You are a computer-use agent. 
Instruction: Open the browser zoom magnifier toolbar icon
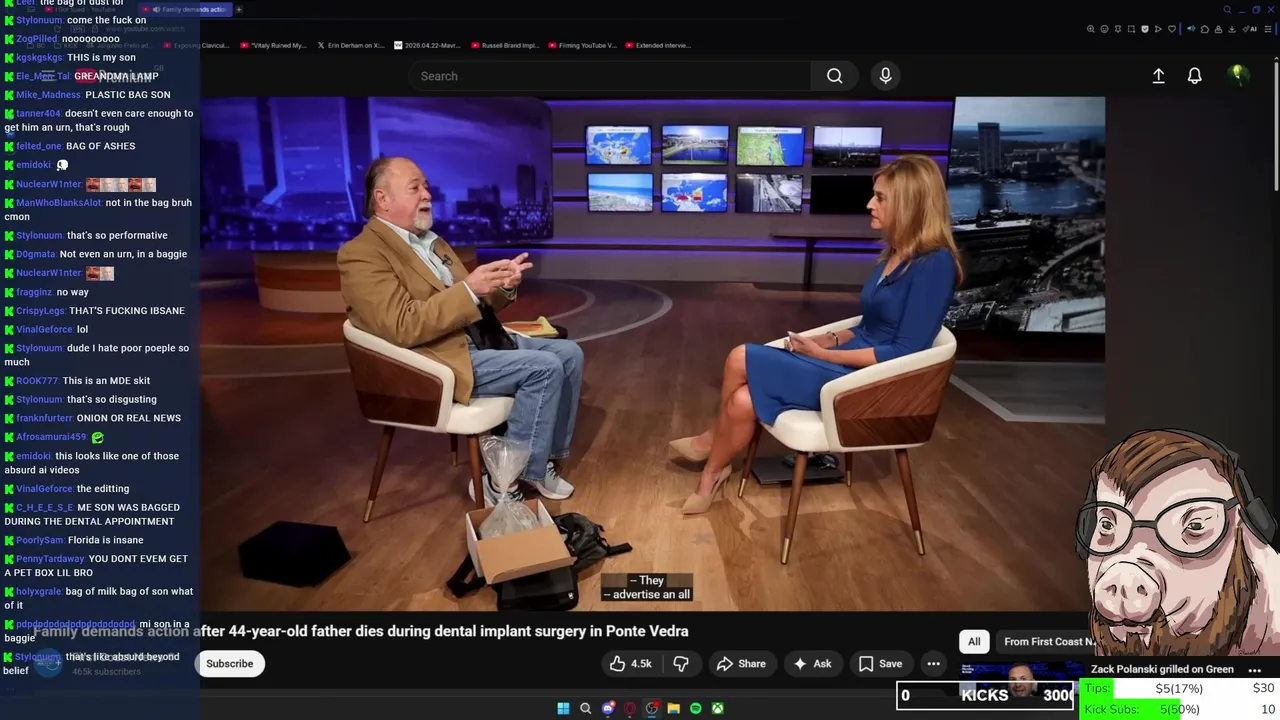1090,29
